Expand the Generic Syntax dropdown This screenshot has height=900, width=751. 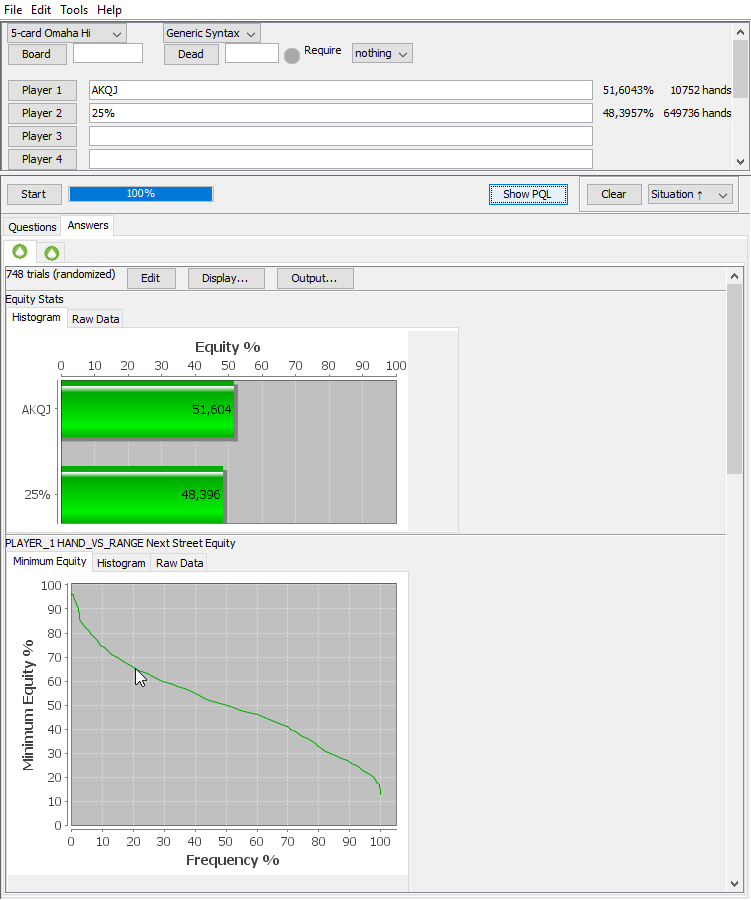coord(212,34)
